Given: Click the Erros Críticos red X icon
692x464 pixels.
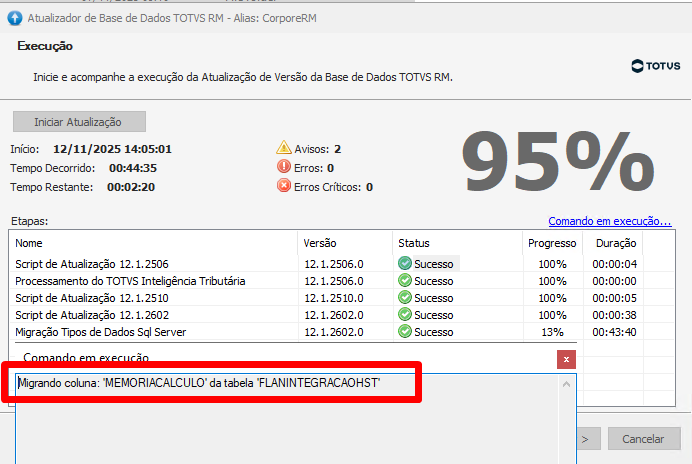Looking at the screenshot, I should click(x=284, y=185).
